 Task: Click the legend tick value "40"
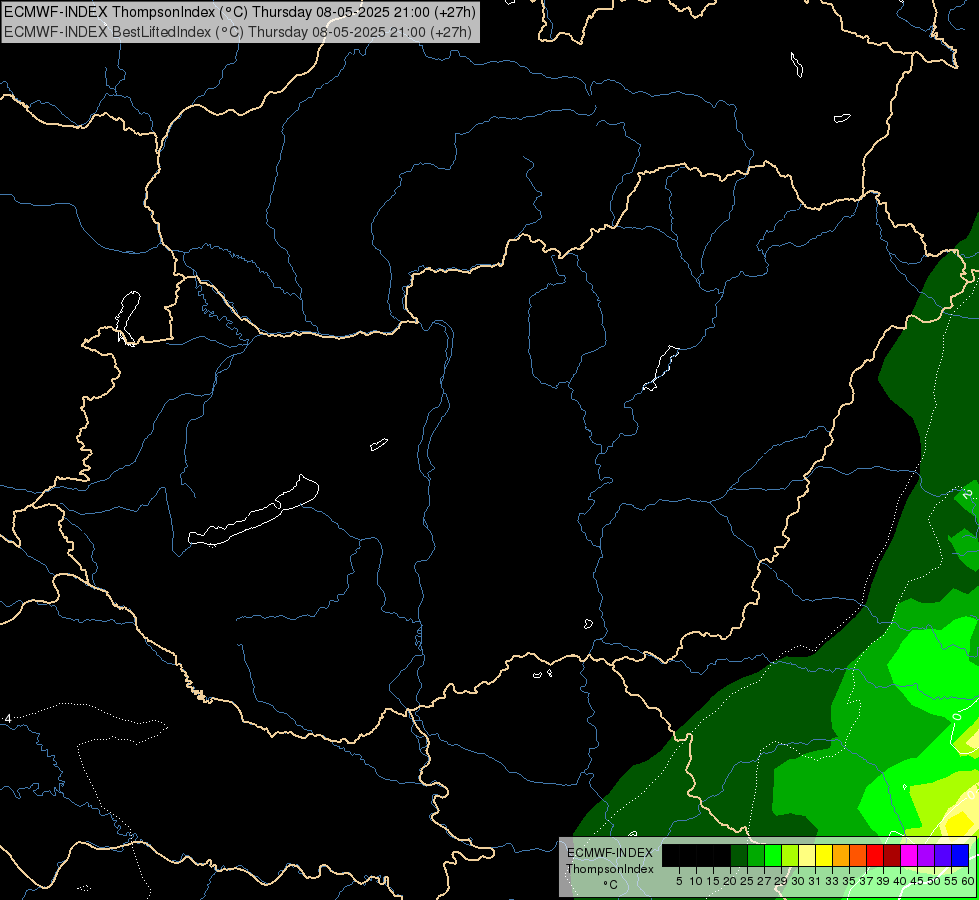pyautogui.click(x=900, y=881)
